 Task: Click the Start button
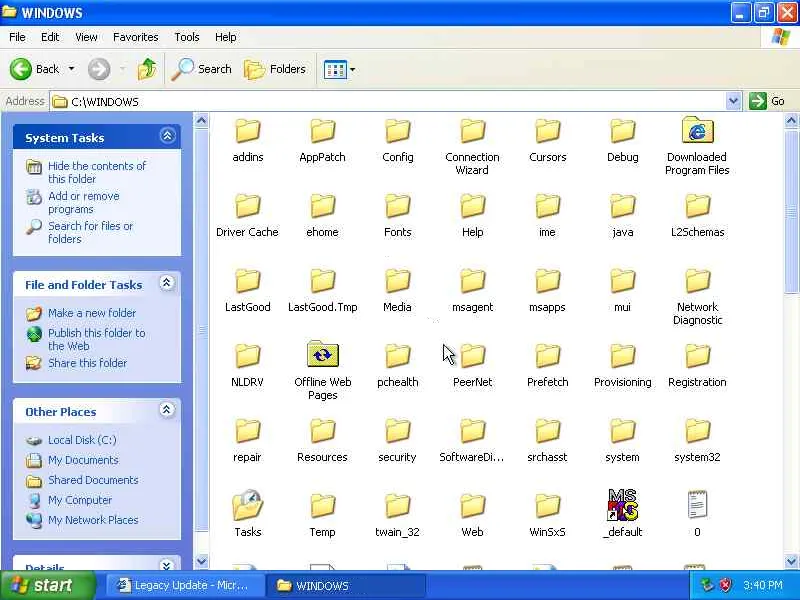point(48,585)
